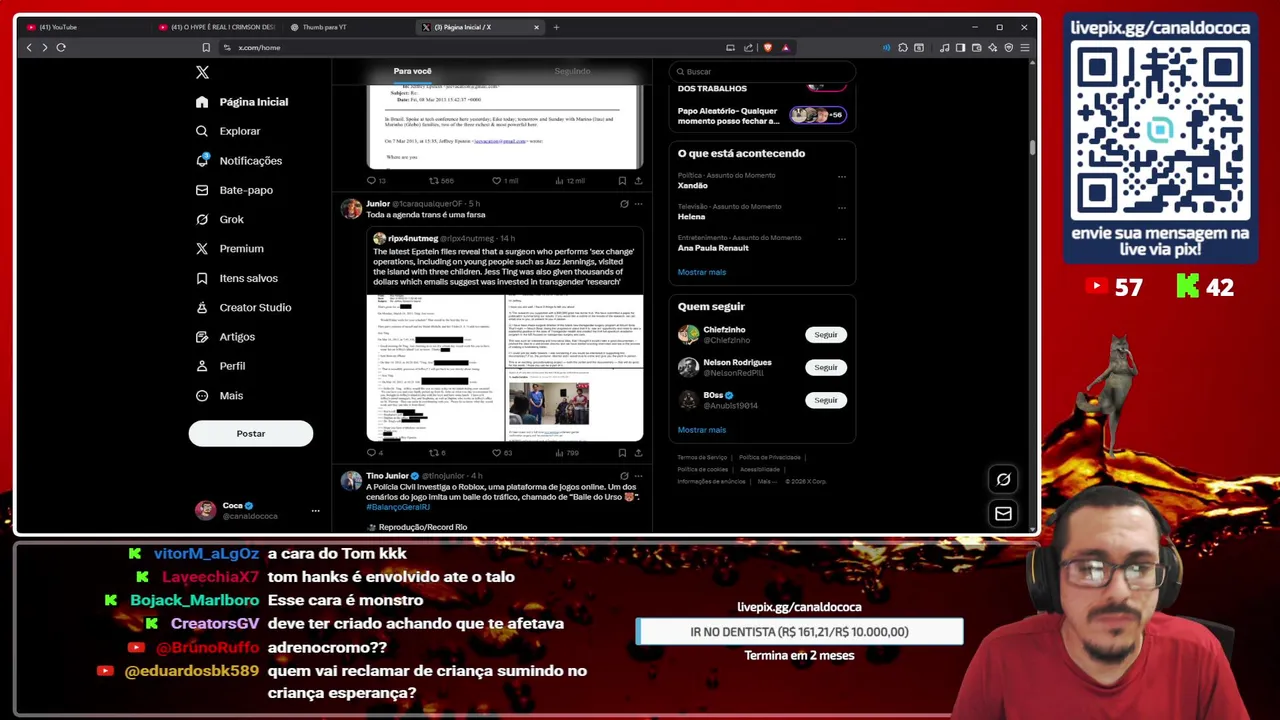
Task: Switch to the Para você tab
Action: [x=412, y=71]
